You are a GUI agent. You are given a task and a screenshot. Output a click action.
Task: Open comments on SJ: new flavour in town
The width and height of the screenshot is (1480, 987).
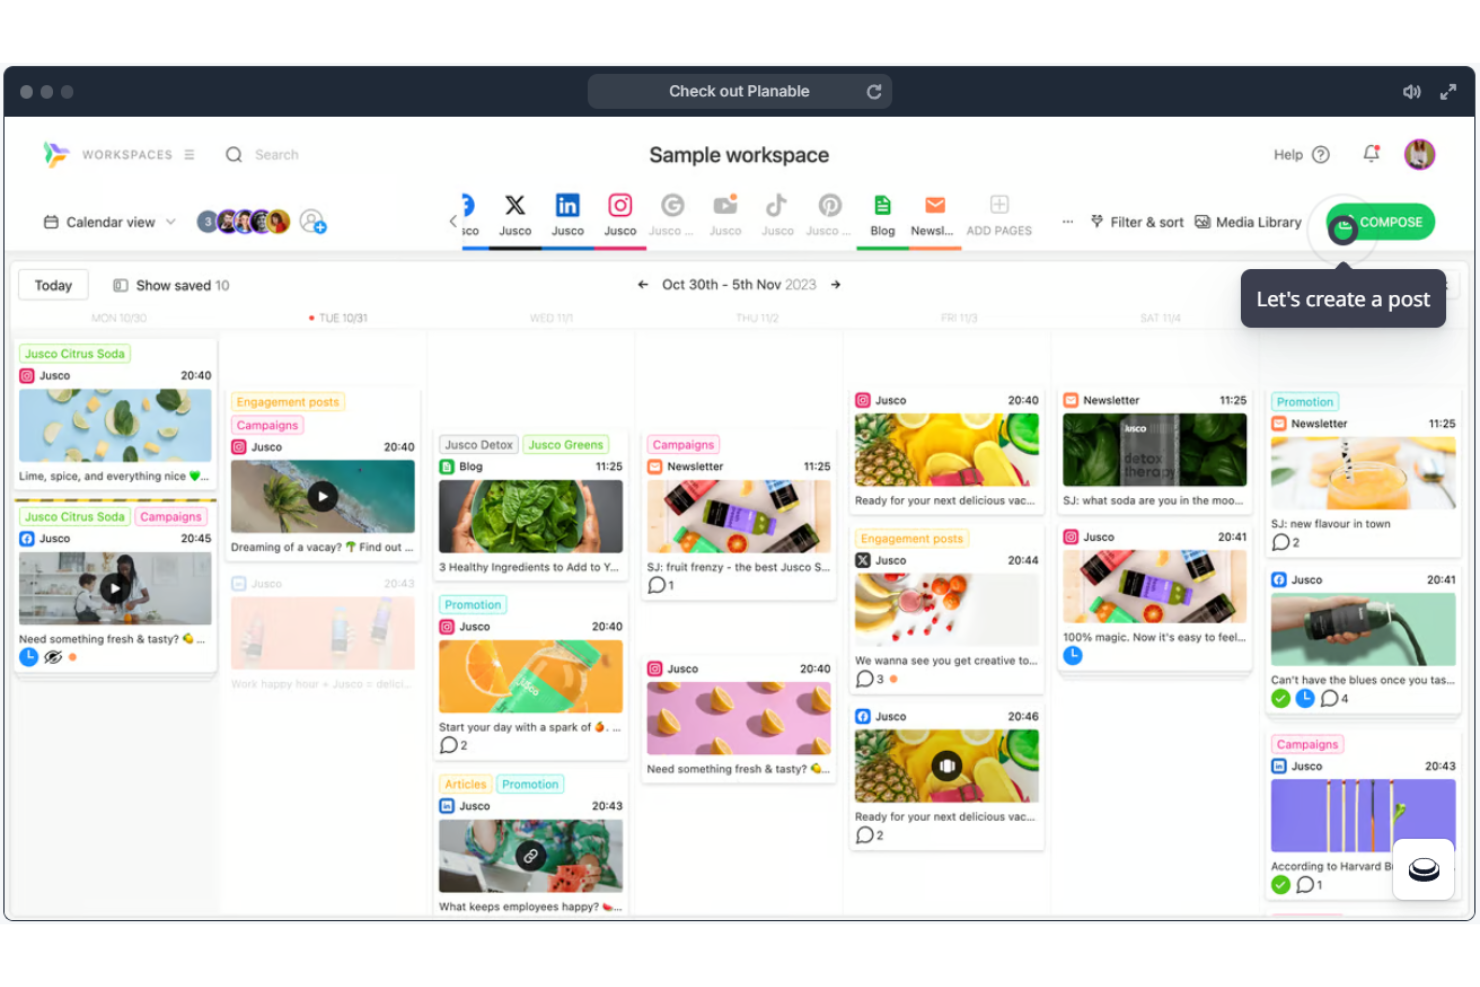click(1285, 542)
